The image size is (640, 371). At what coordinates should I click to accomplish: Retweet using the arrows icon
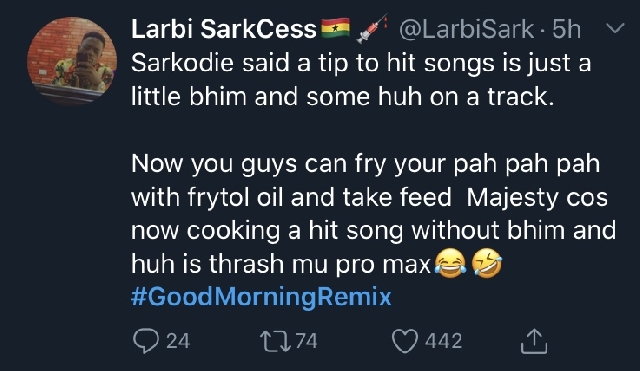click(x=276, y=341)
